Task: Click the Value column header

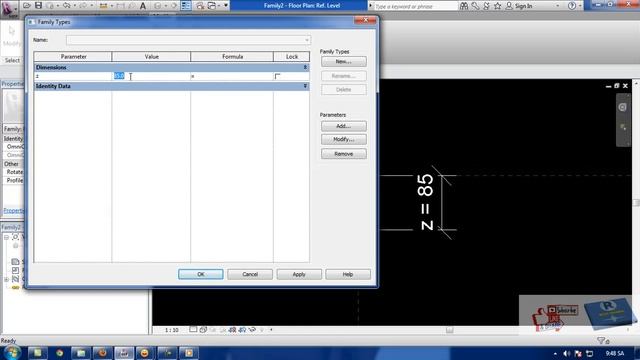Action: (x=151, y=57)
